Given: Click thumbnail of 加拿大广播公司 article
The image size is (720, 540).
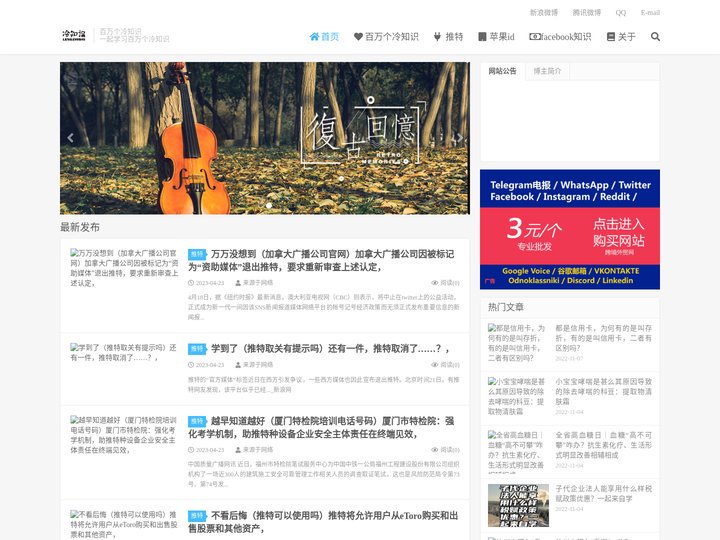Looking at the screenshot, I should [124, 268].
